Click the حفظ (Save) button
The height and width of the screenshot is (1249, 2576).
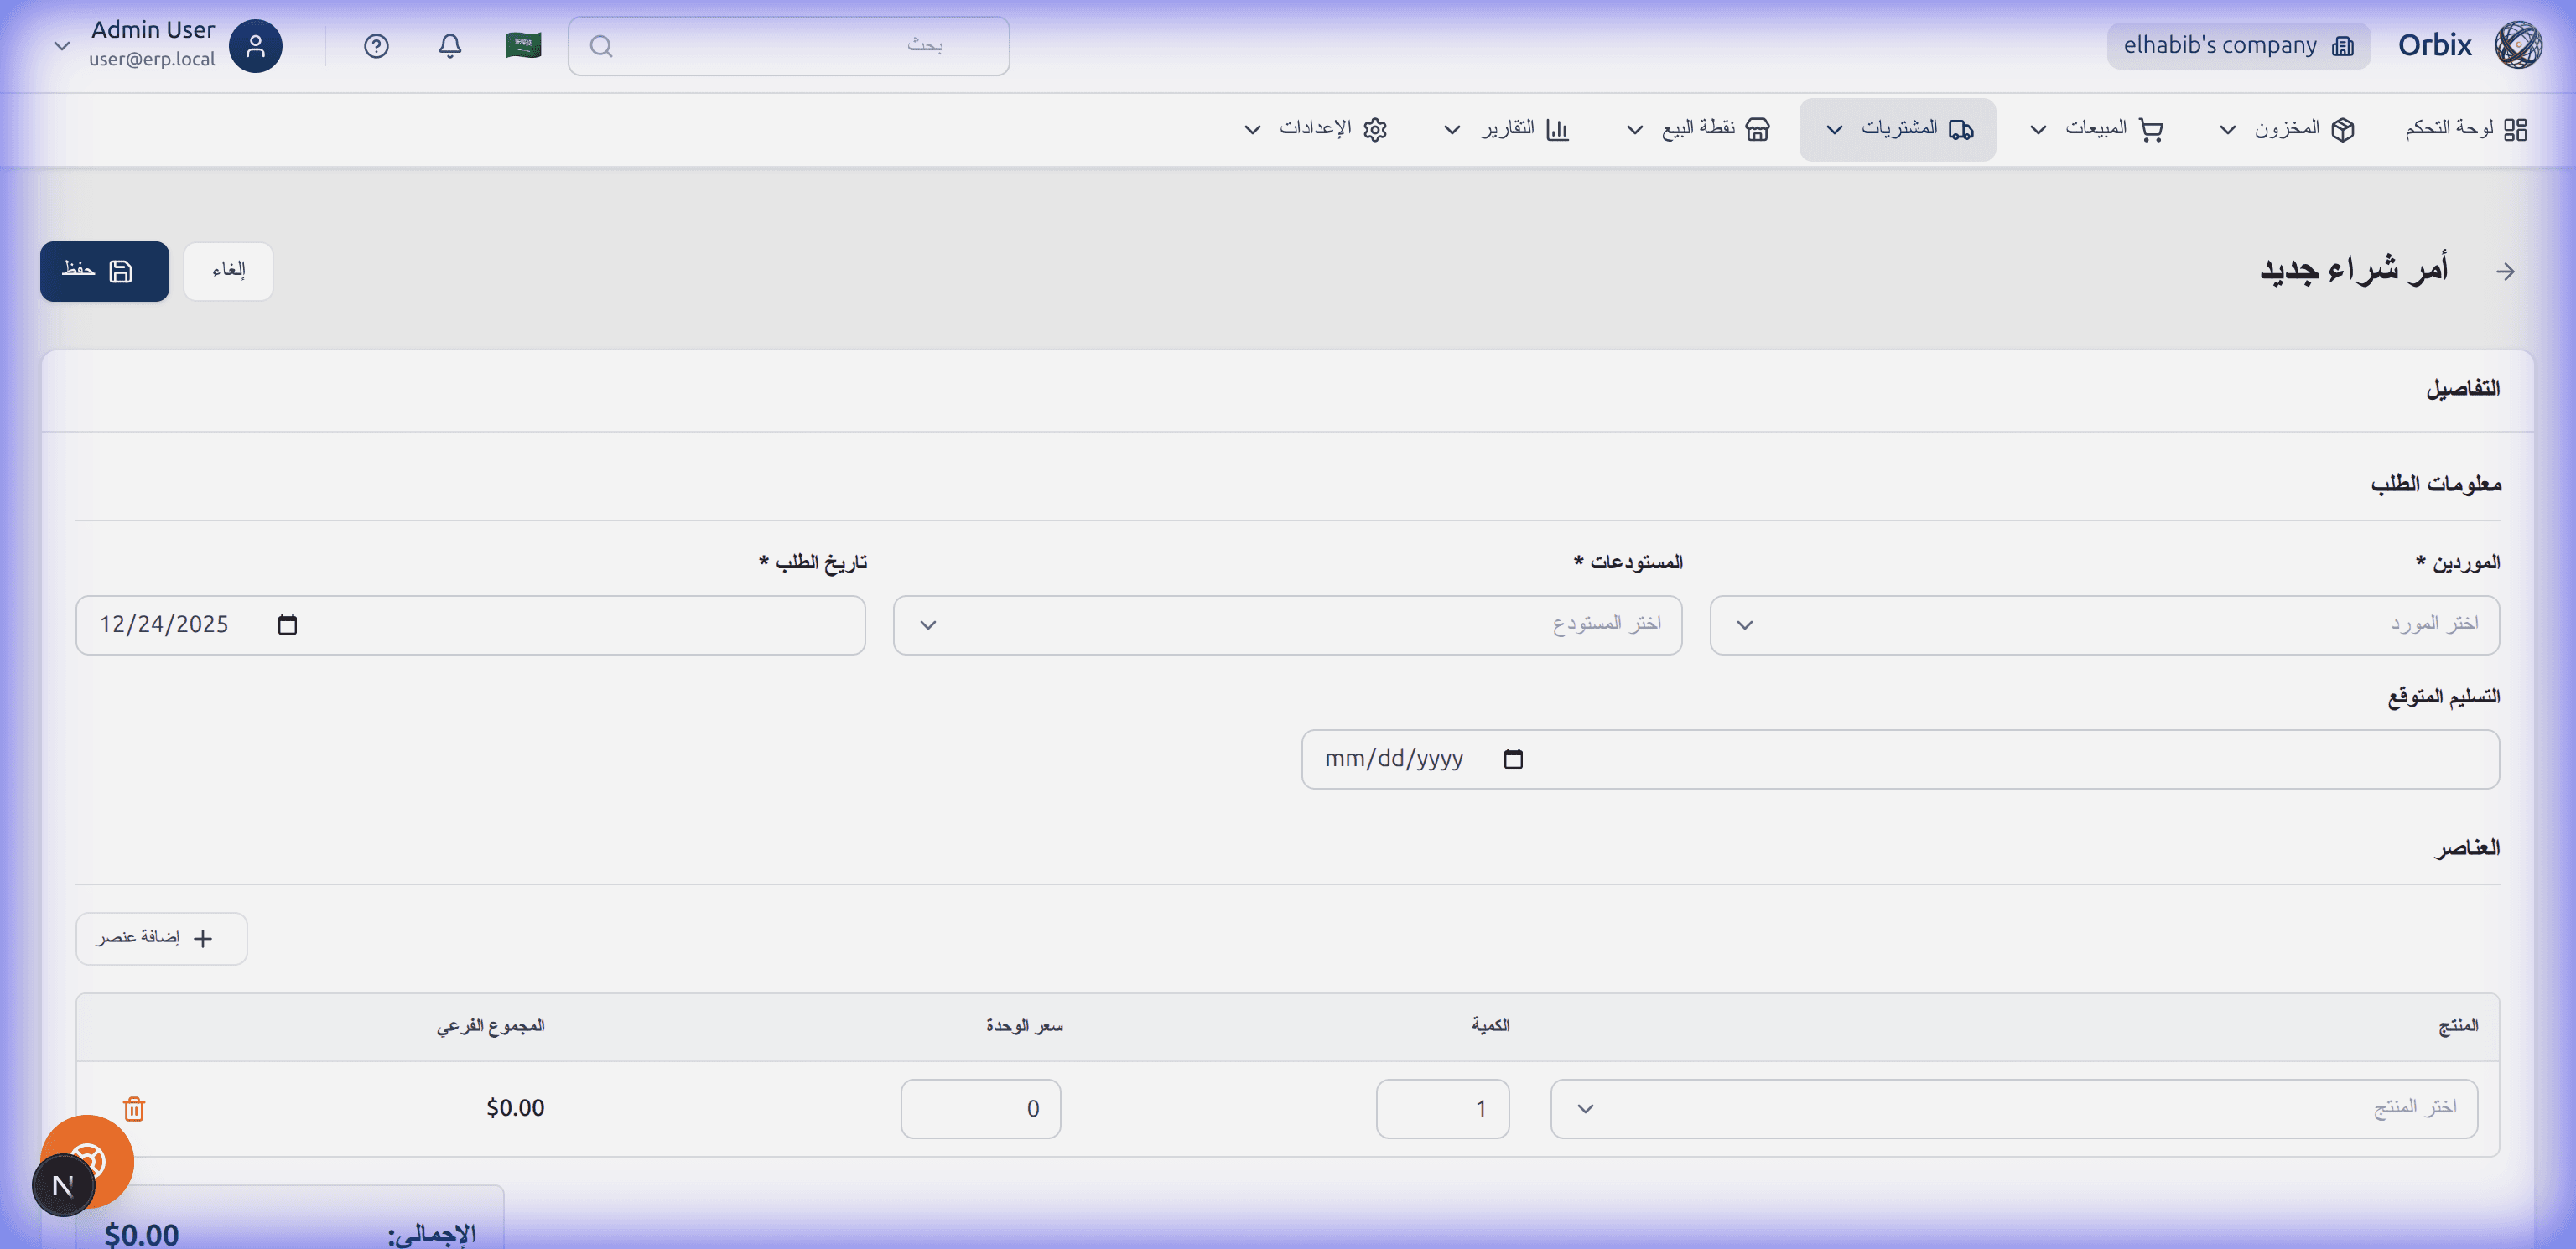pyautogui.click(x=104, y=271)
